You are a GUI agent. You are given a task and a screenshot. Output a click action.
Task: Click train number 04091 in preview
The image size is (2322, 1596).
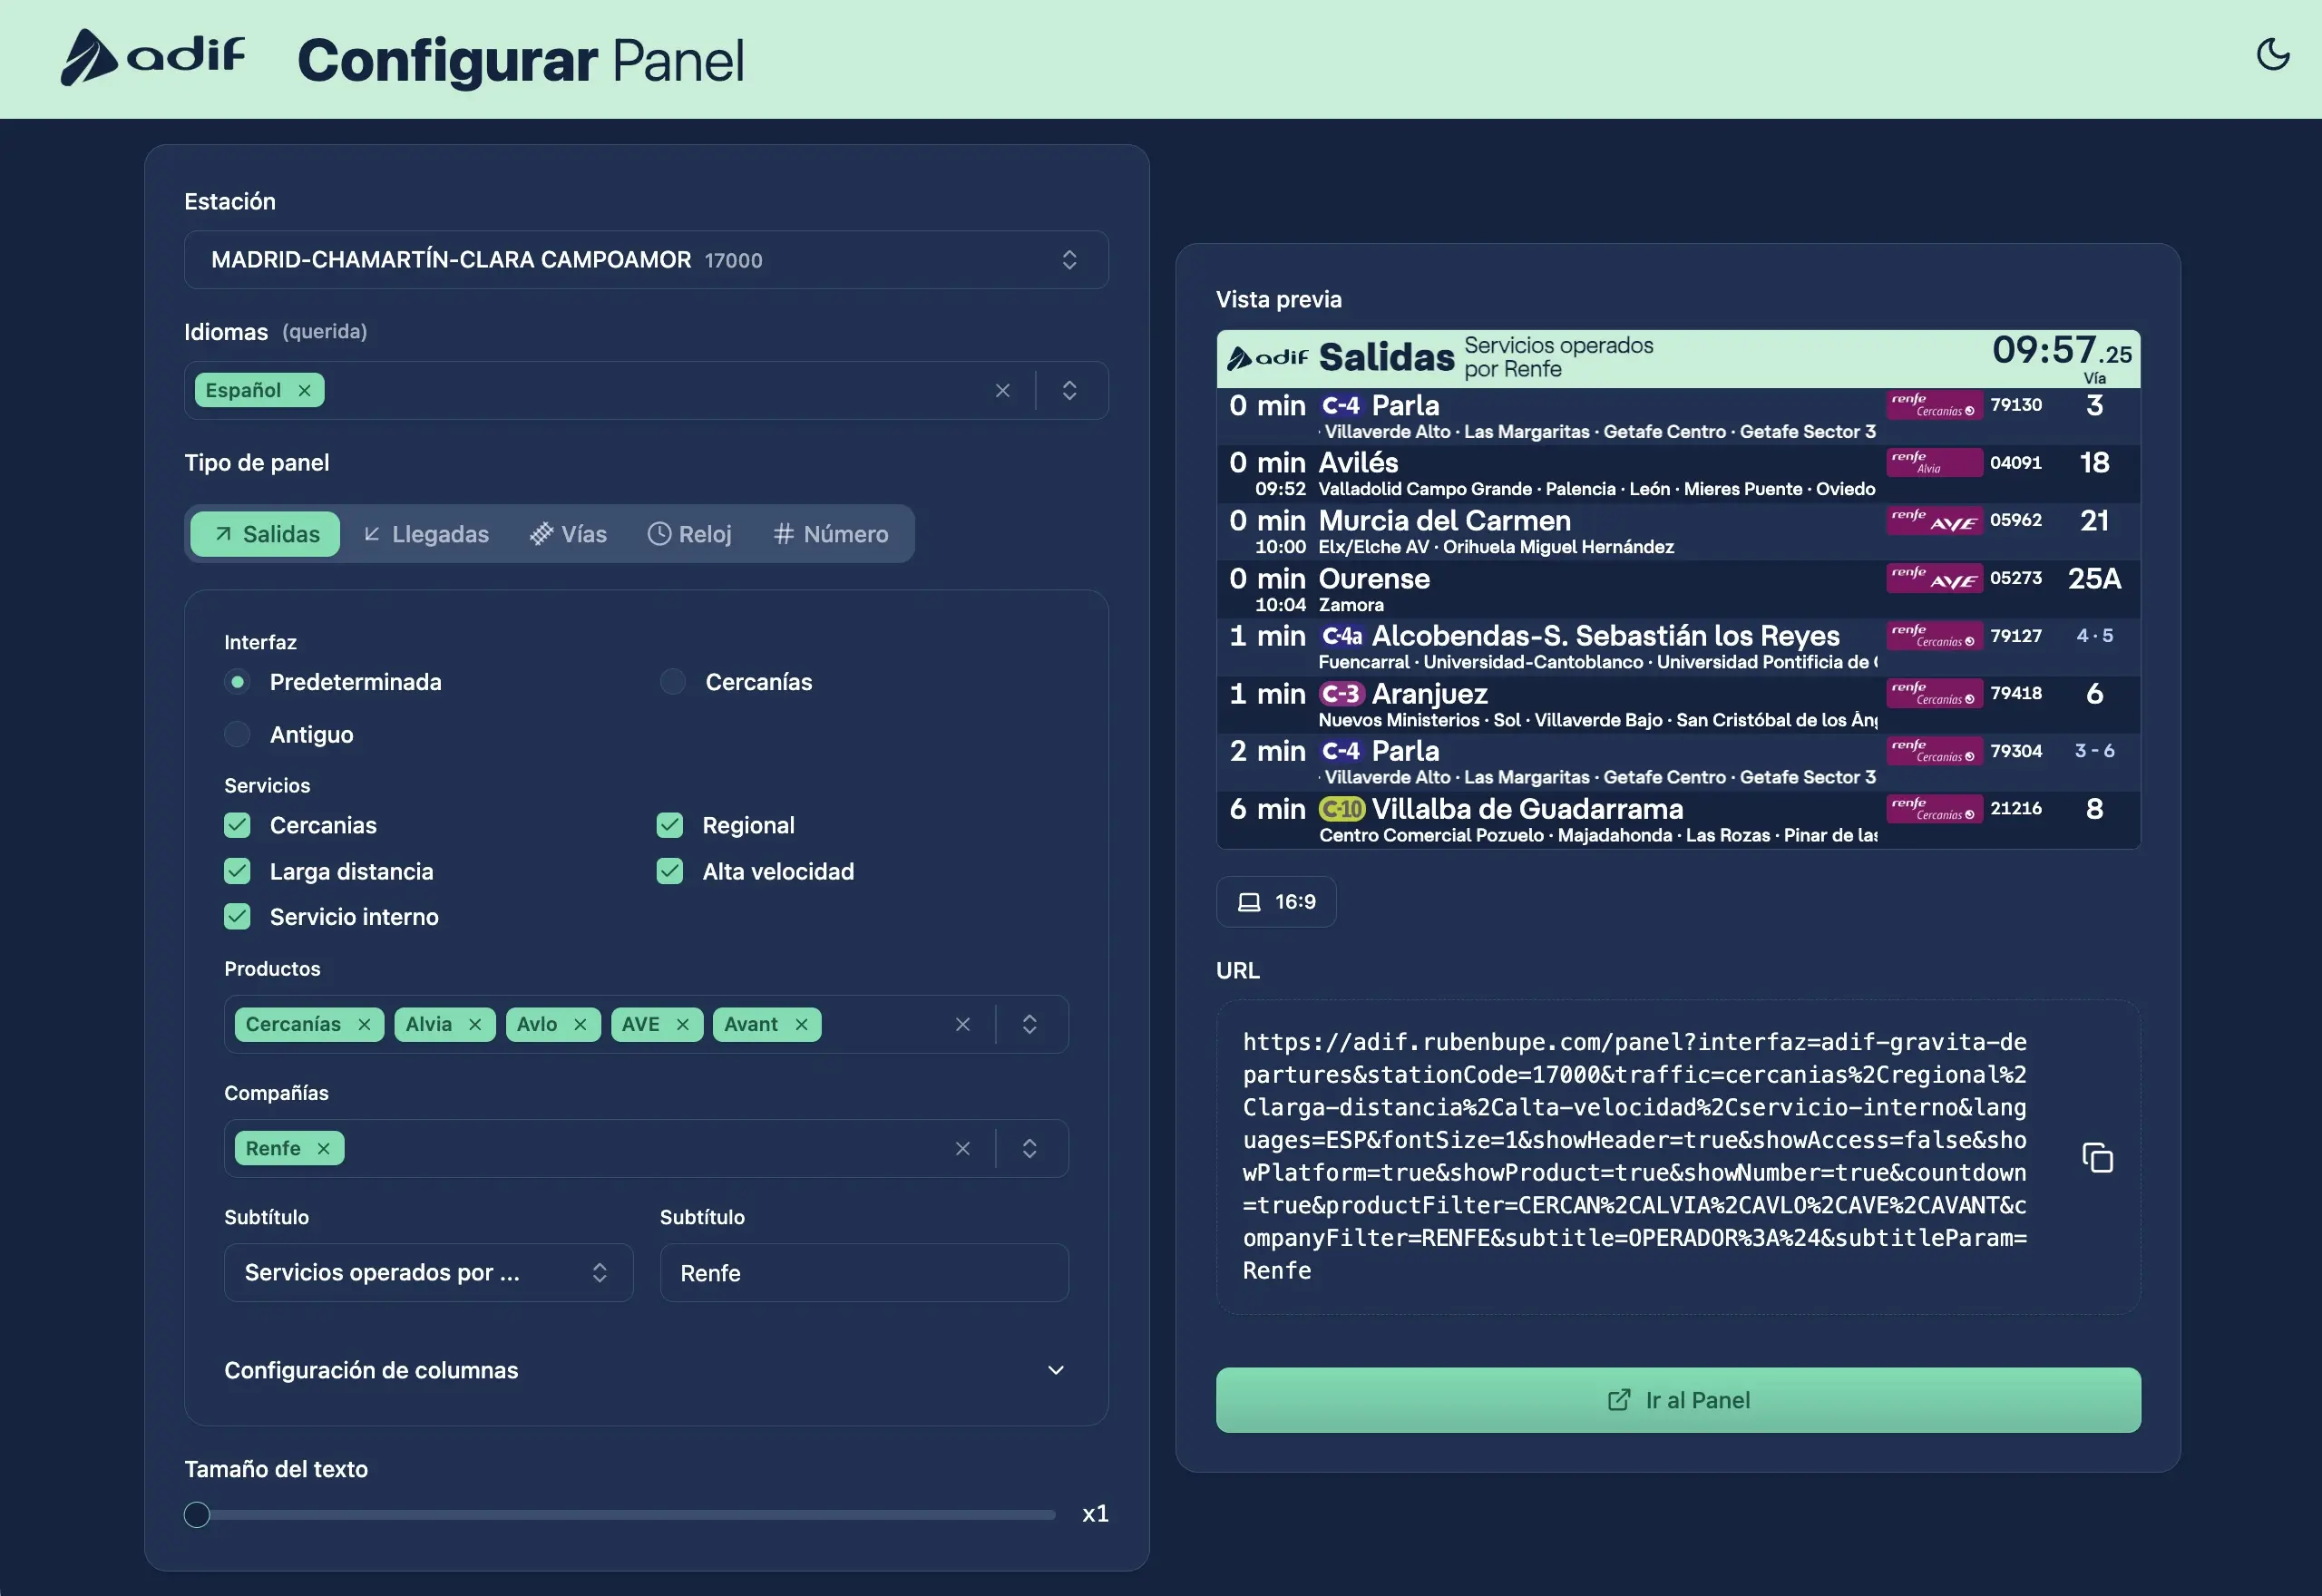[2015, 463]
